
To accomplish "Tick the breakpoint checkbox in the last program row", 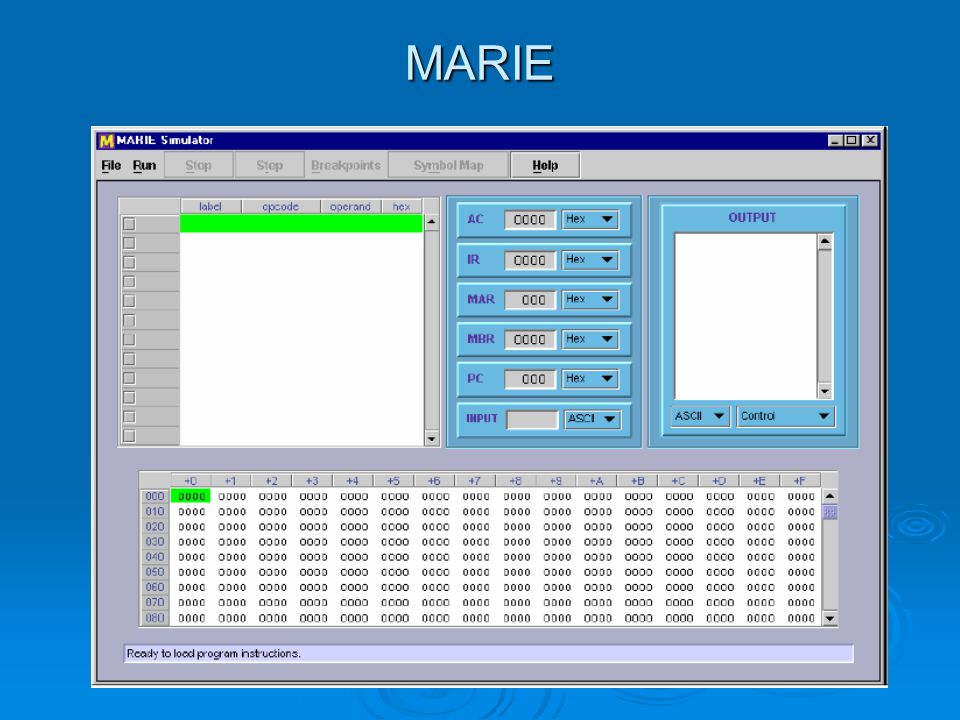I will coord(129,436).
